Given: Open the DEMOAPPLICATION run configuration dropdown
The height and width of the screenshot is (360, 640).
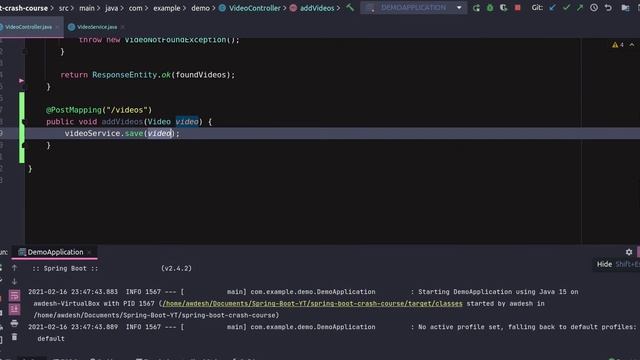Looking at the screenshot, I should (414, 8).
